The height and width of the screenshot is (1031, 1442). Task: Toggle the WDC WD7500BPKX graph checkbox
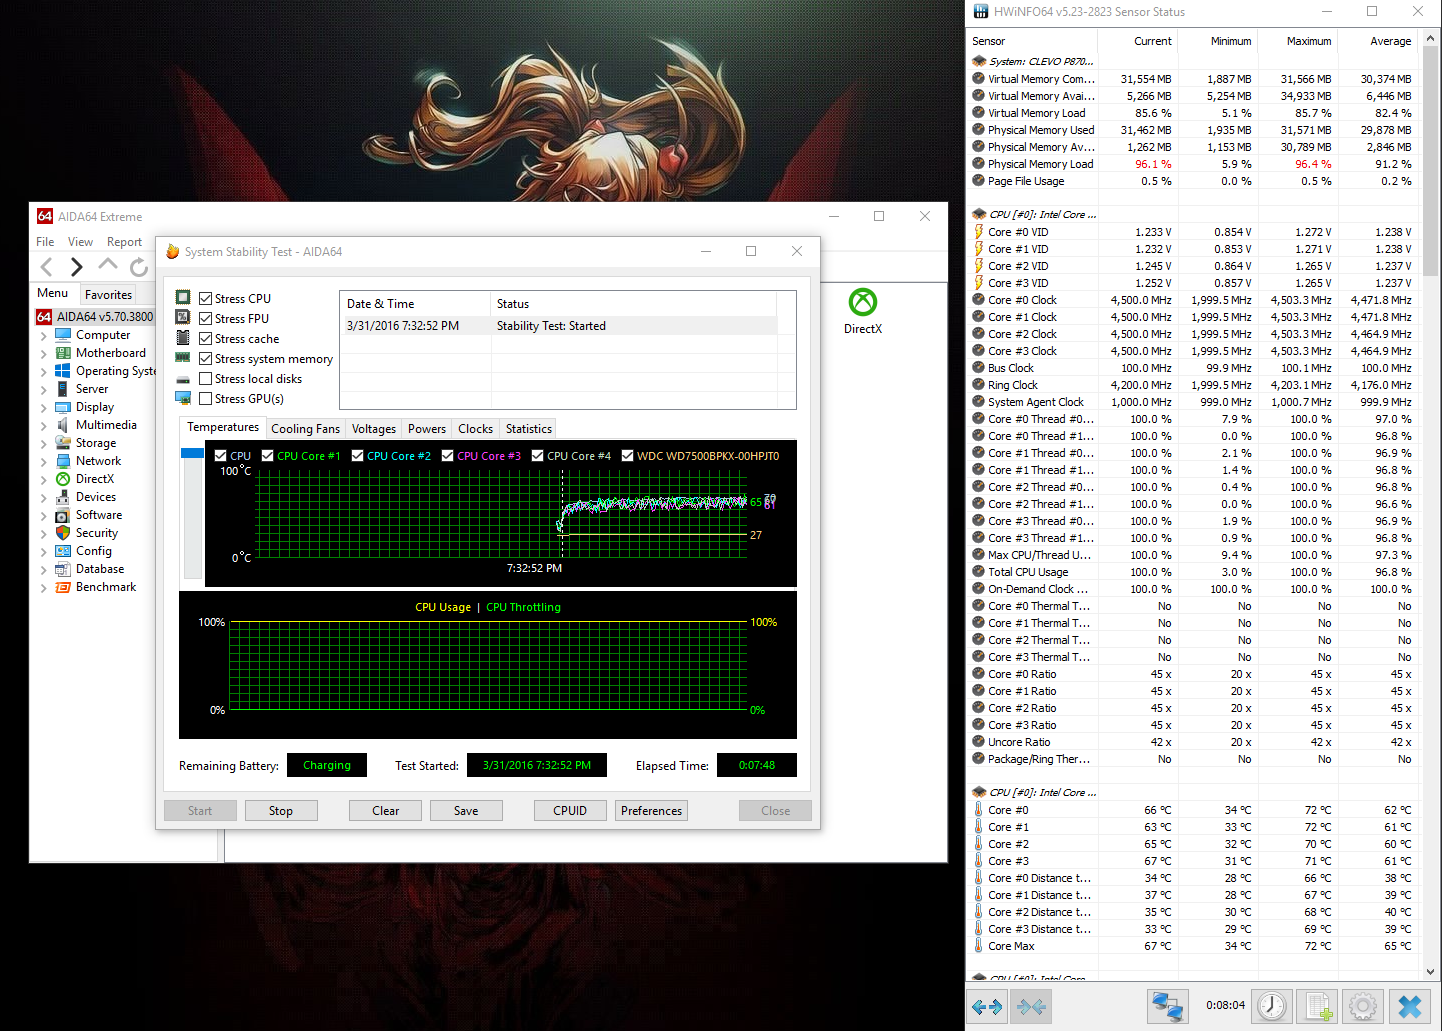628,456
